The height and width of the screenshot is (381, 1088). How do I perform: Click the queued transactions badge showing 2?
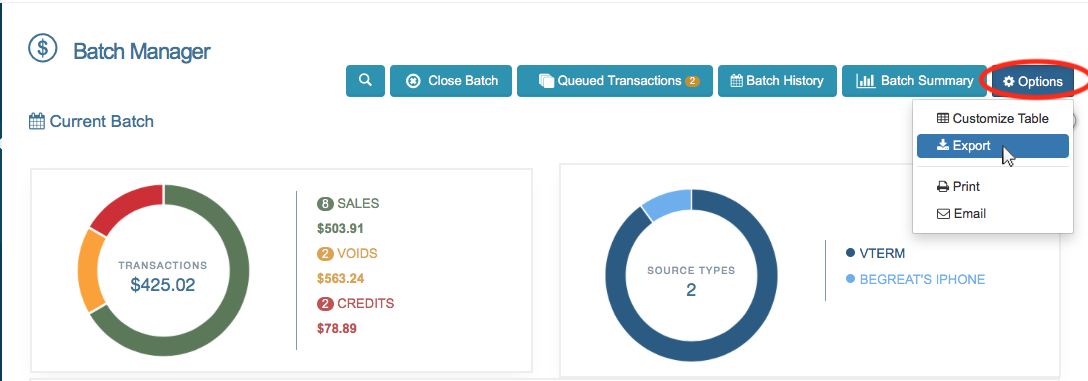[x=692, y=81]
